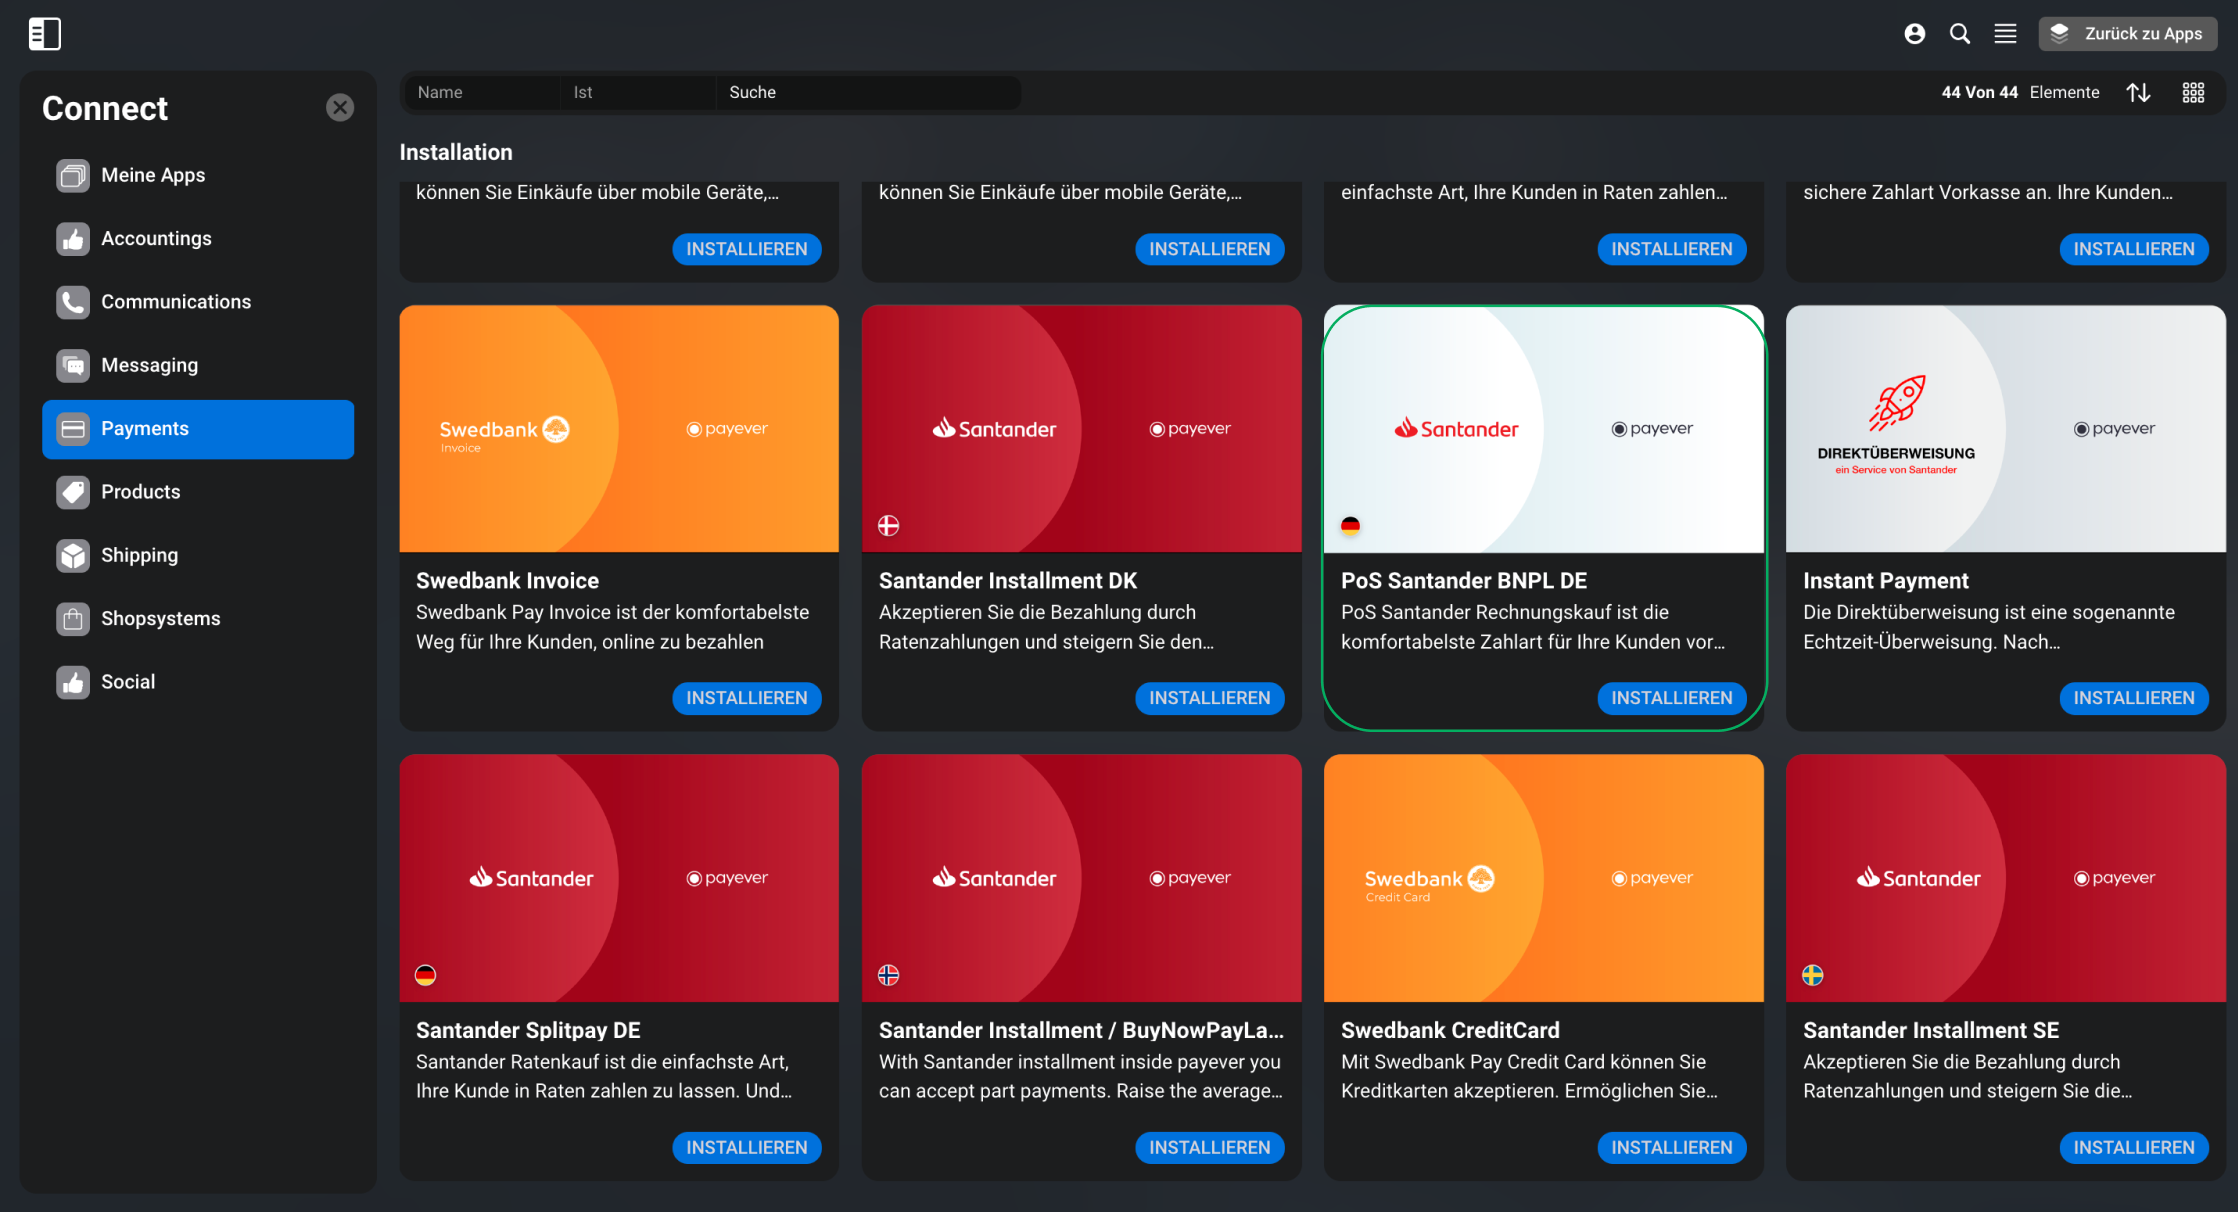Image resolution: width=2238 pixels, height=1212 pixels.
Task: Install Instant Payment
Action: coord(2133,698)
